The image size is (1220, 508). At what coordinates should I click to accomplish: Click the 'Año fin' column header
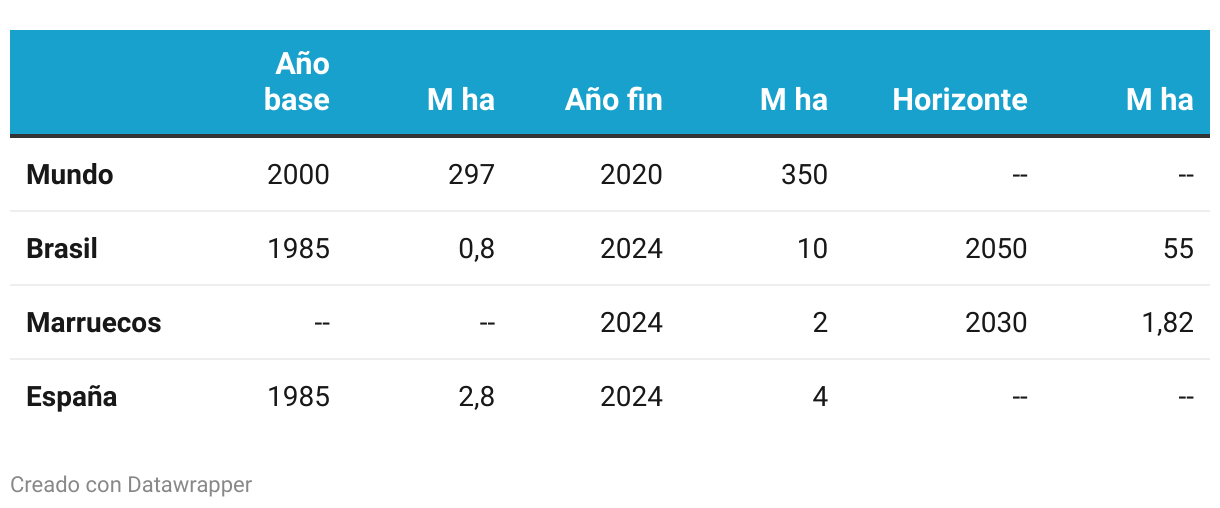(613, 100)
